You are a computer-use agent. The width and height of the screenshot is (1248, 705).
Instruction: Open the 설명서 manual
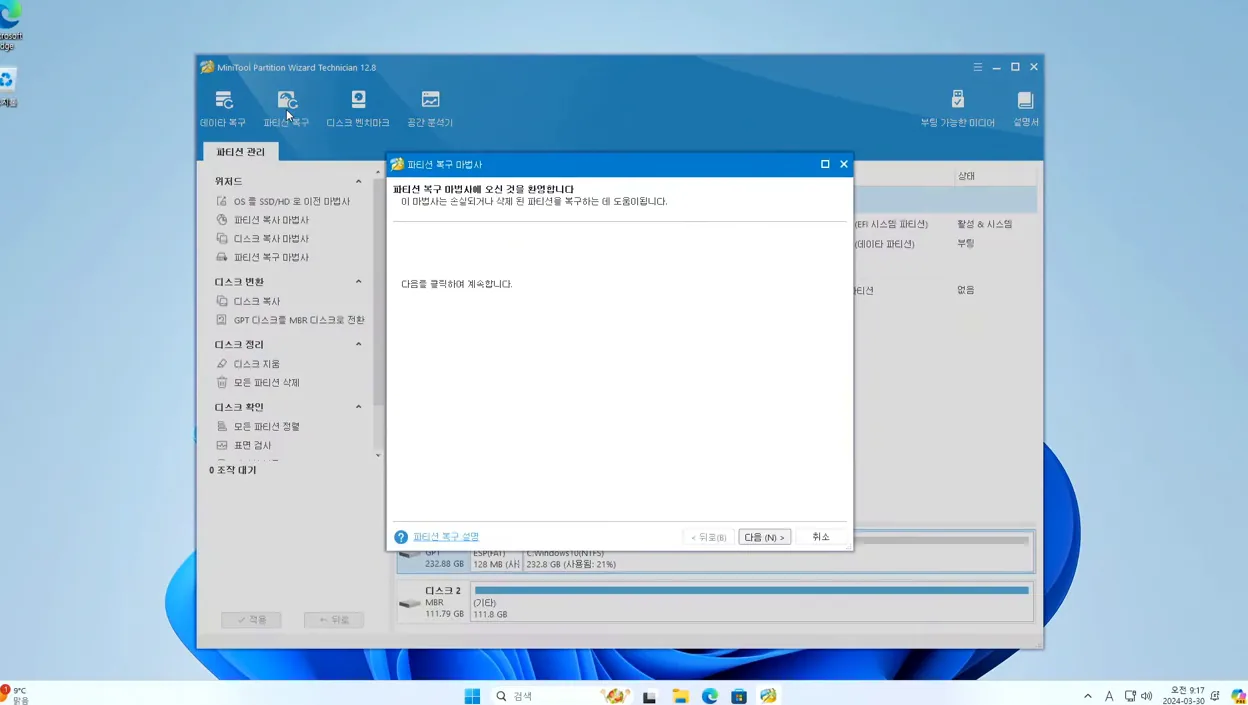(x=1026, y=108)
